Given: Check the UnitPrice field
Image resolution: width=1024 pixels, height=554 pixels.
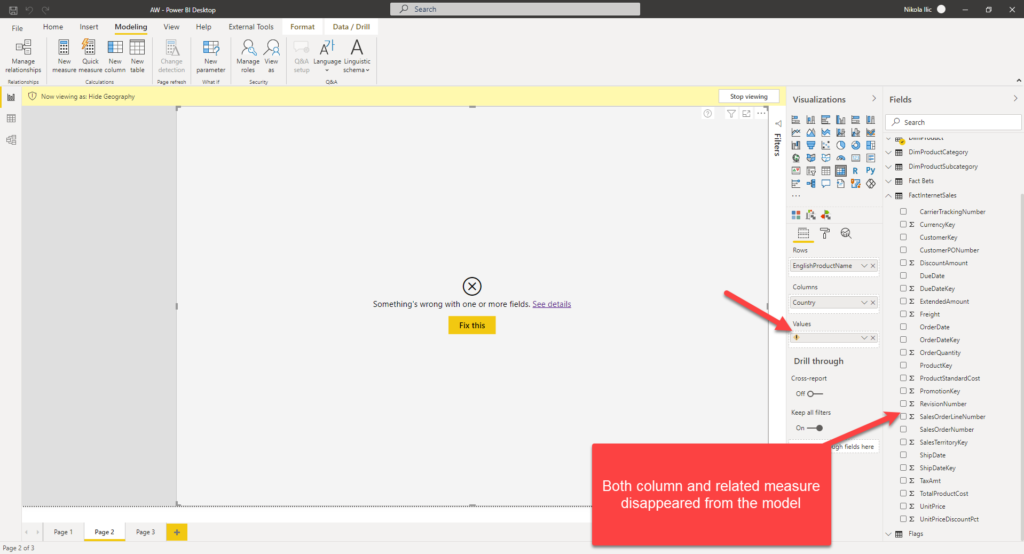Looking at the screenshot, I should (903, 506).
